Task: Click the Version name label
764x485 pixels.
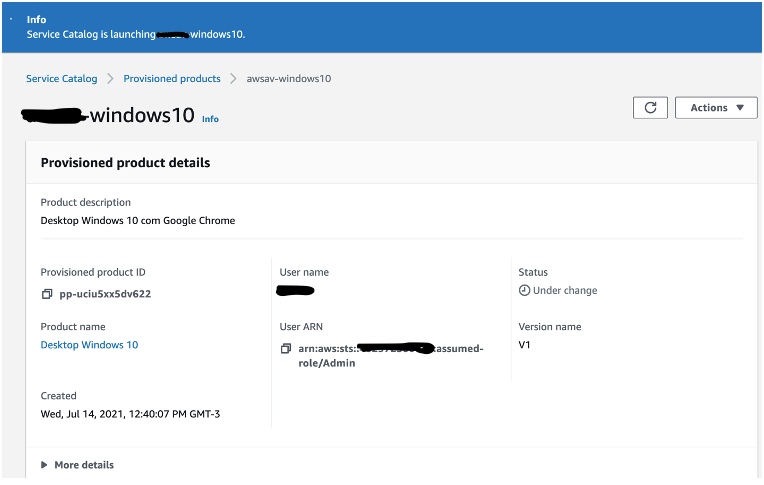Action: 550,327
